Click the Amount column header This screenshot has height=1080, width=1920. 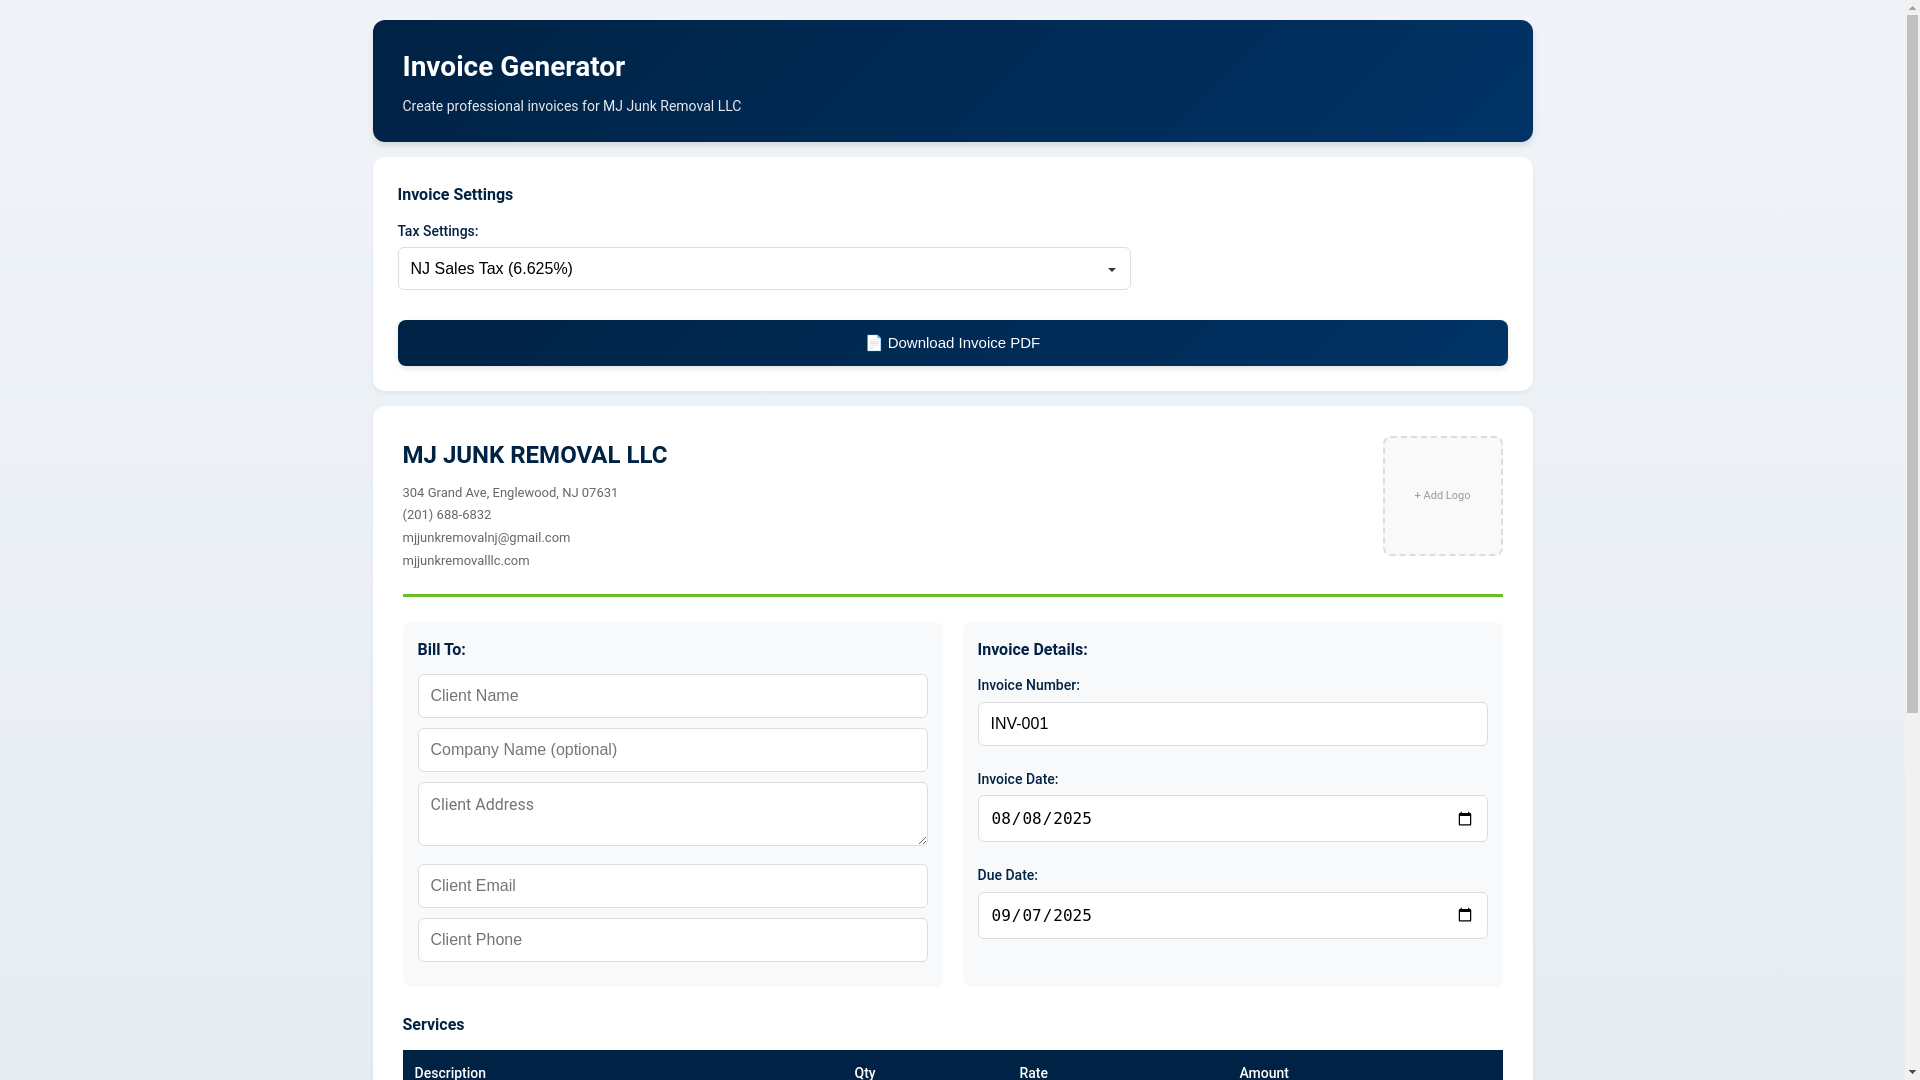pos(1264,1072)
